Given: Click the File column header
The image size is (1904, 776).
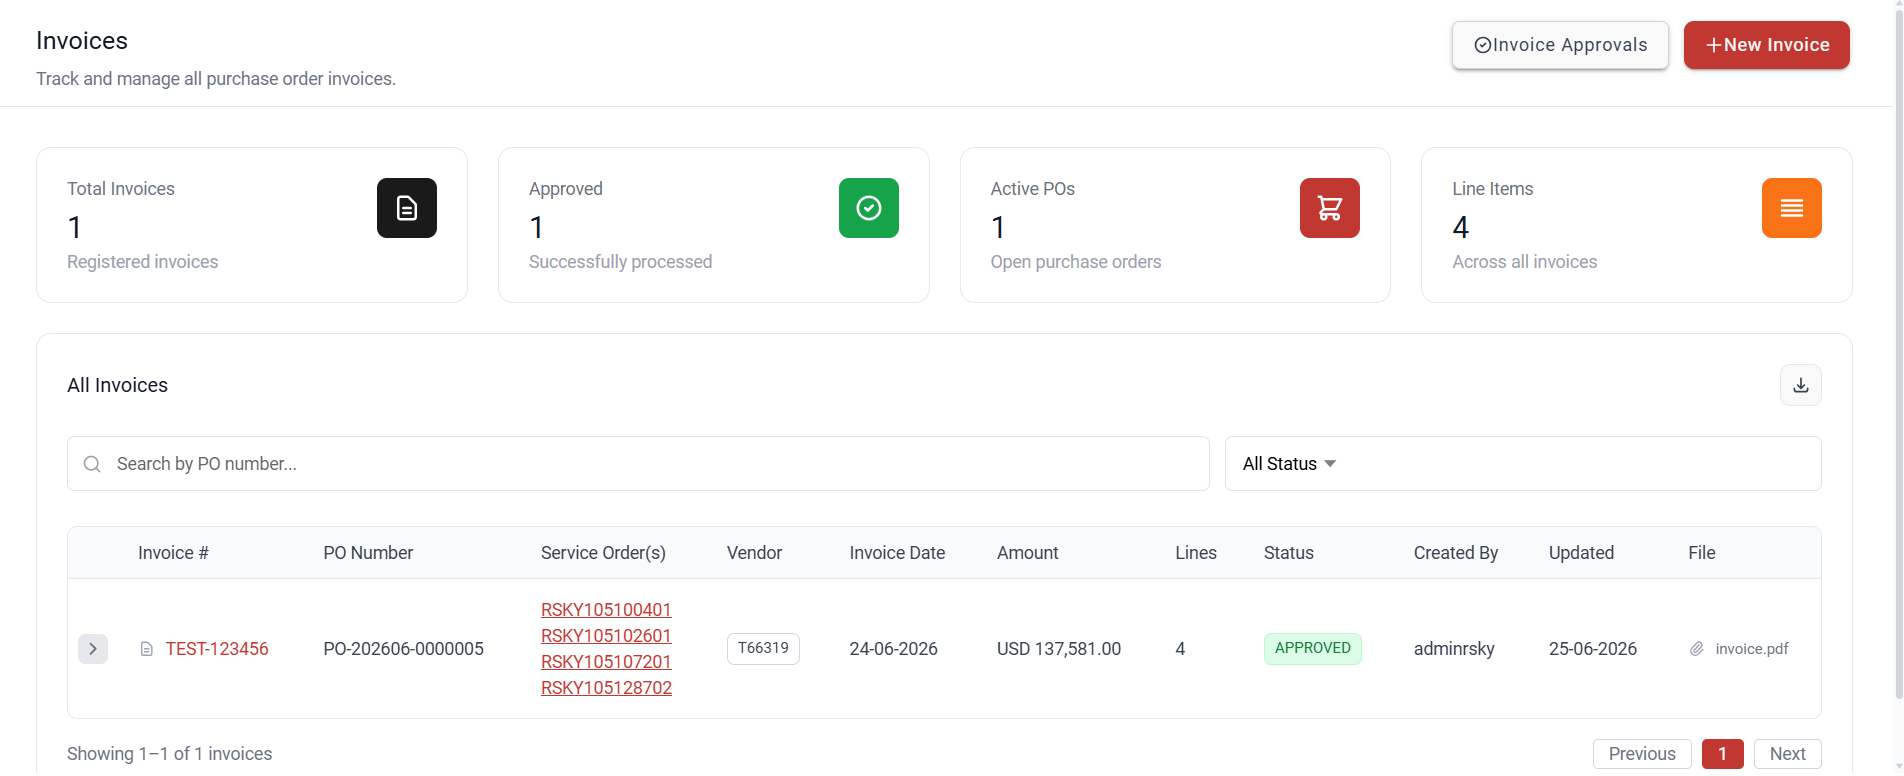Looking at the screenshot, I should [1701, 553].
